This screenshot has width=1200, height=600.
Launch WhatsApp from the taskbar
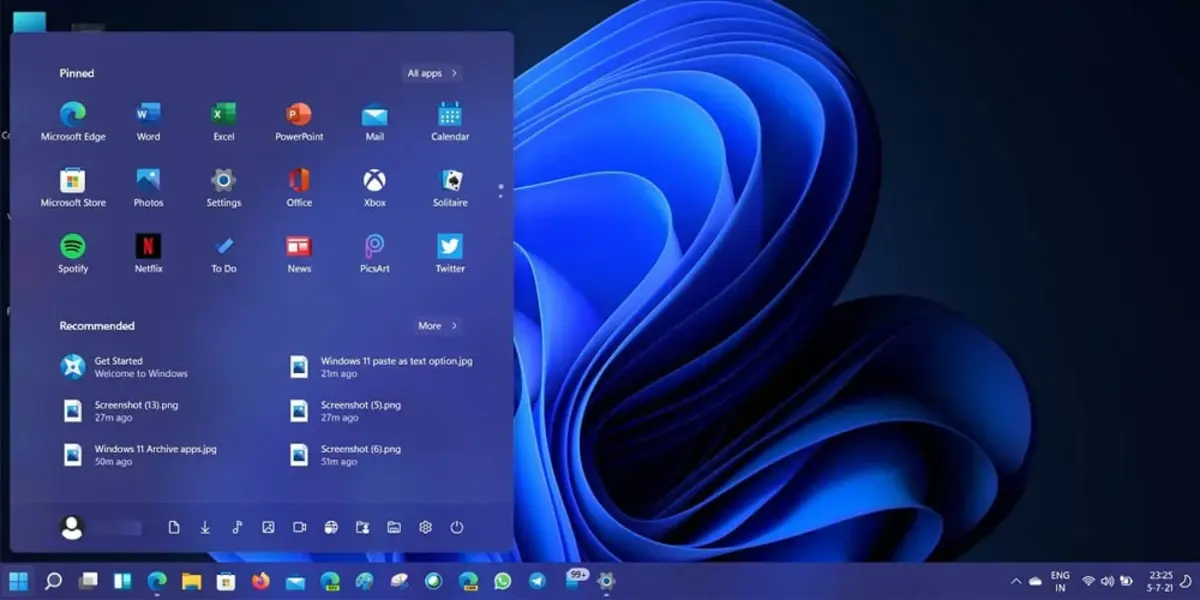pos(501,581)
